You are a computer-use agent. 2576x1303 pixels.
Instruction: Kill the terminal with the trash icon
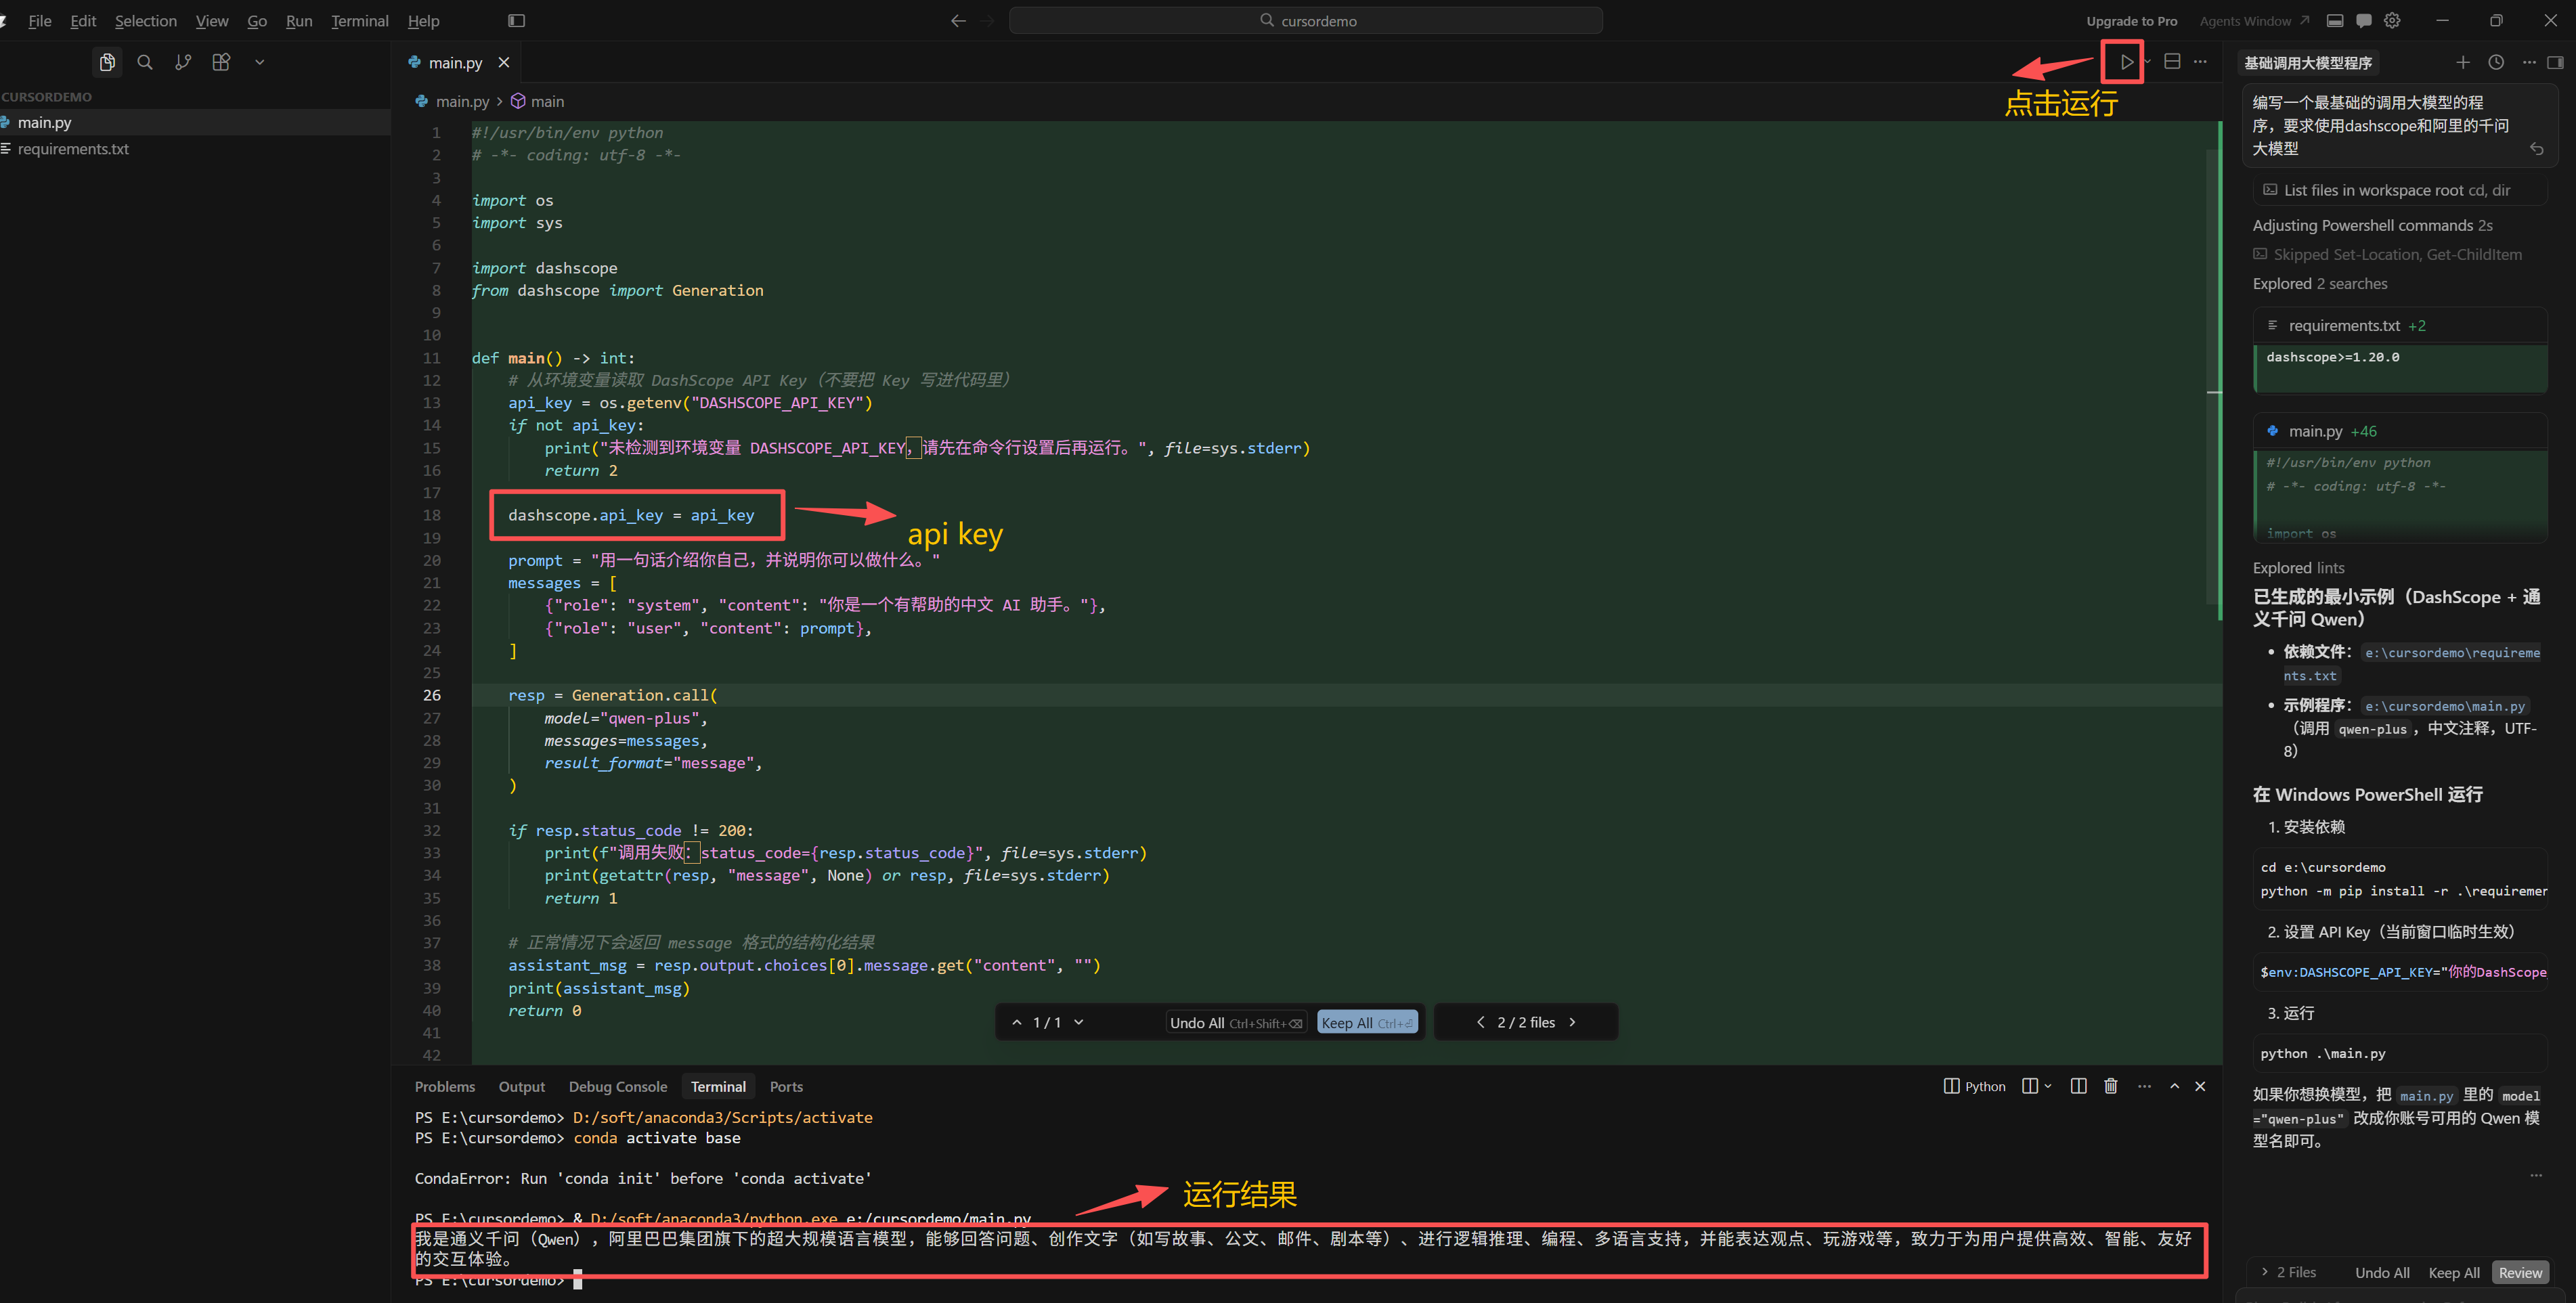(2110, 1086)
